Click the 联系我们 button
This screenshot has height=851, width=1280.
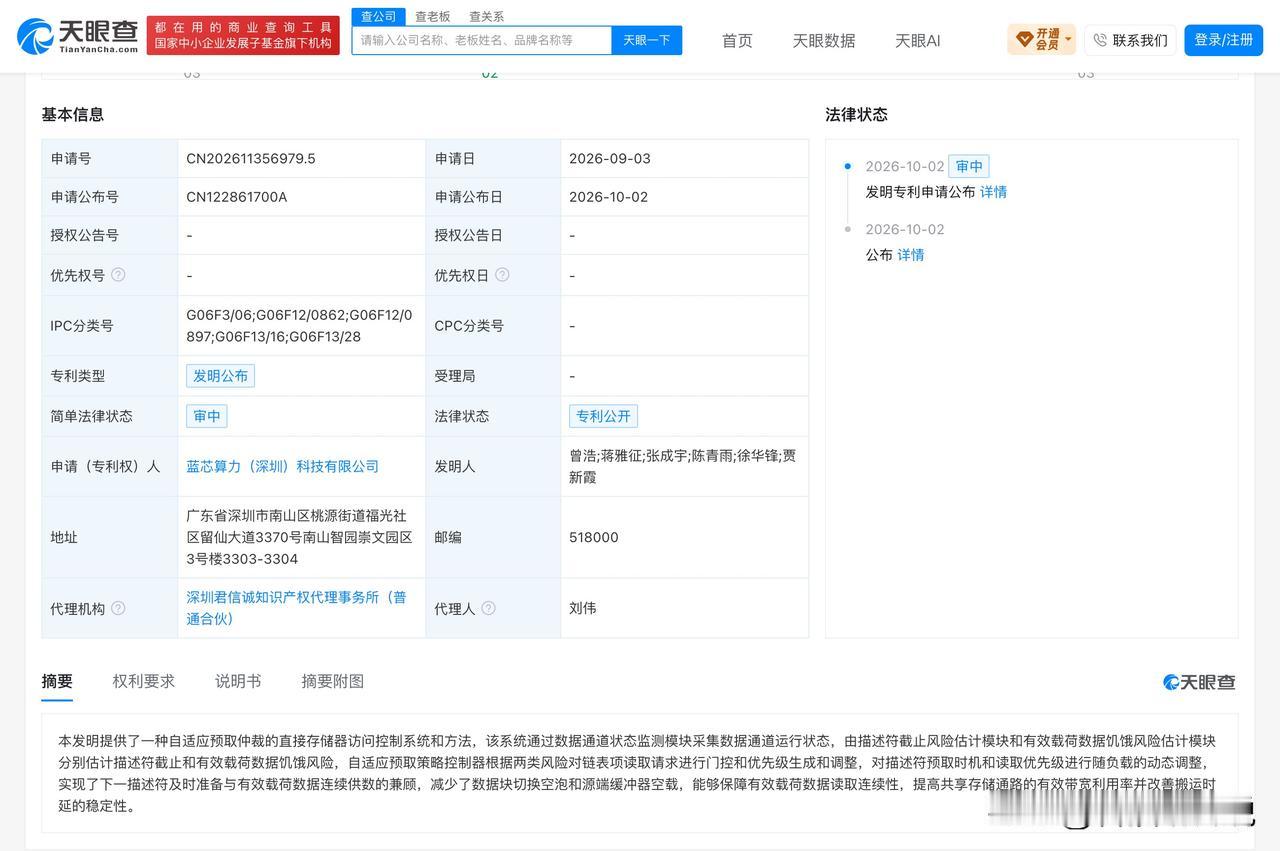(1130, 40)
